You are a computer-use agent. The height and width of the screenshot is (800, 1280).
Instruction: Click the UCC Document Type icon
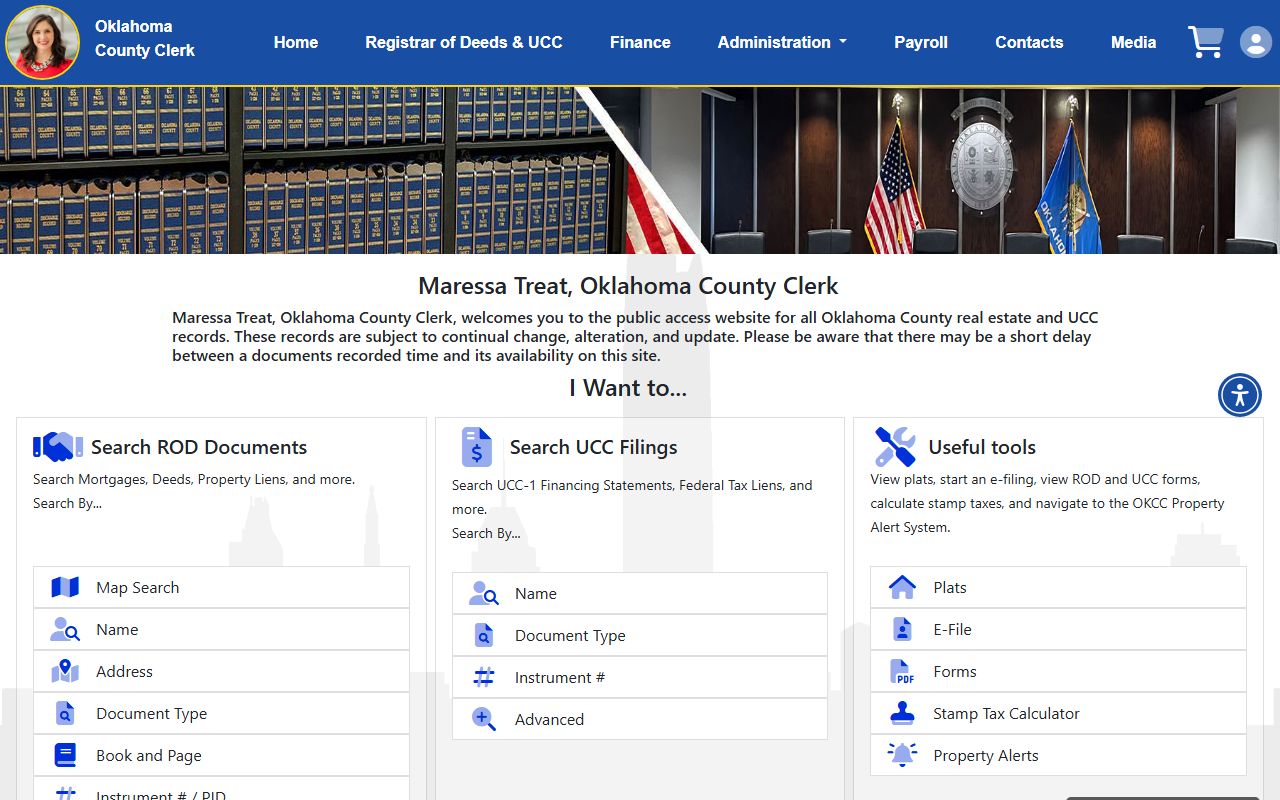[484, 635]
